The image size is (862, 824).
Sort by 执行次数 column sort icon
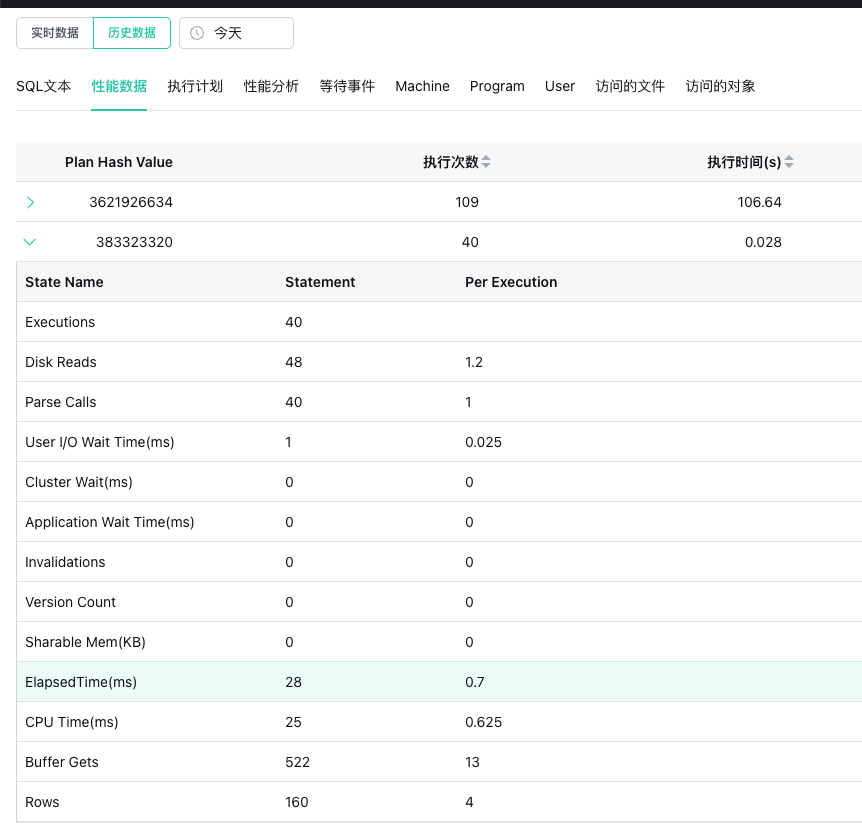(x=486, y=162)
